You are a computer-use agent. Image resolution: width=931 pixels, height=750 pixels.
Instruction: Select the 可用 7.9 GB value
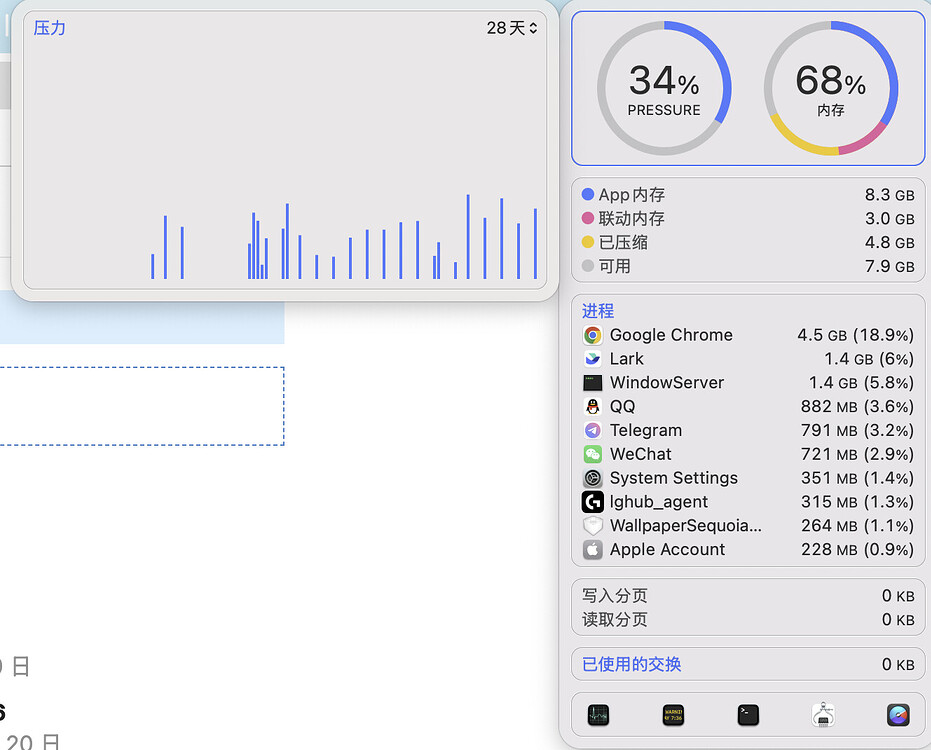point(889,266)
